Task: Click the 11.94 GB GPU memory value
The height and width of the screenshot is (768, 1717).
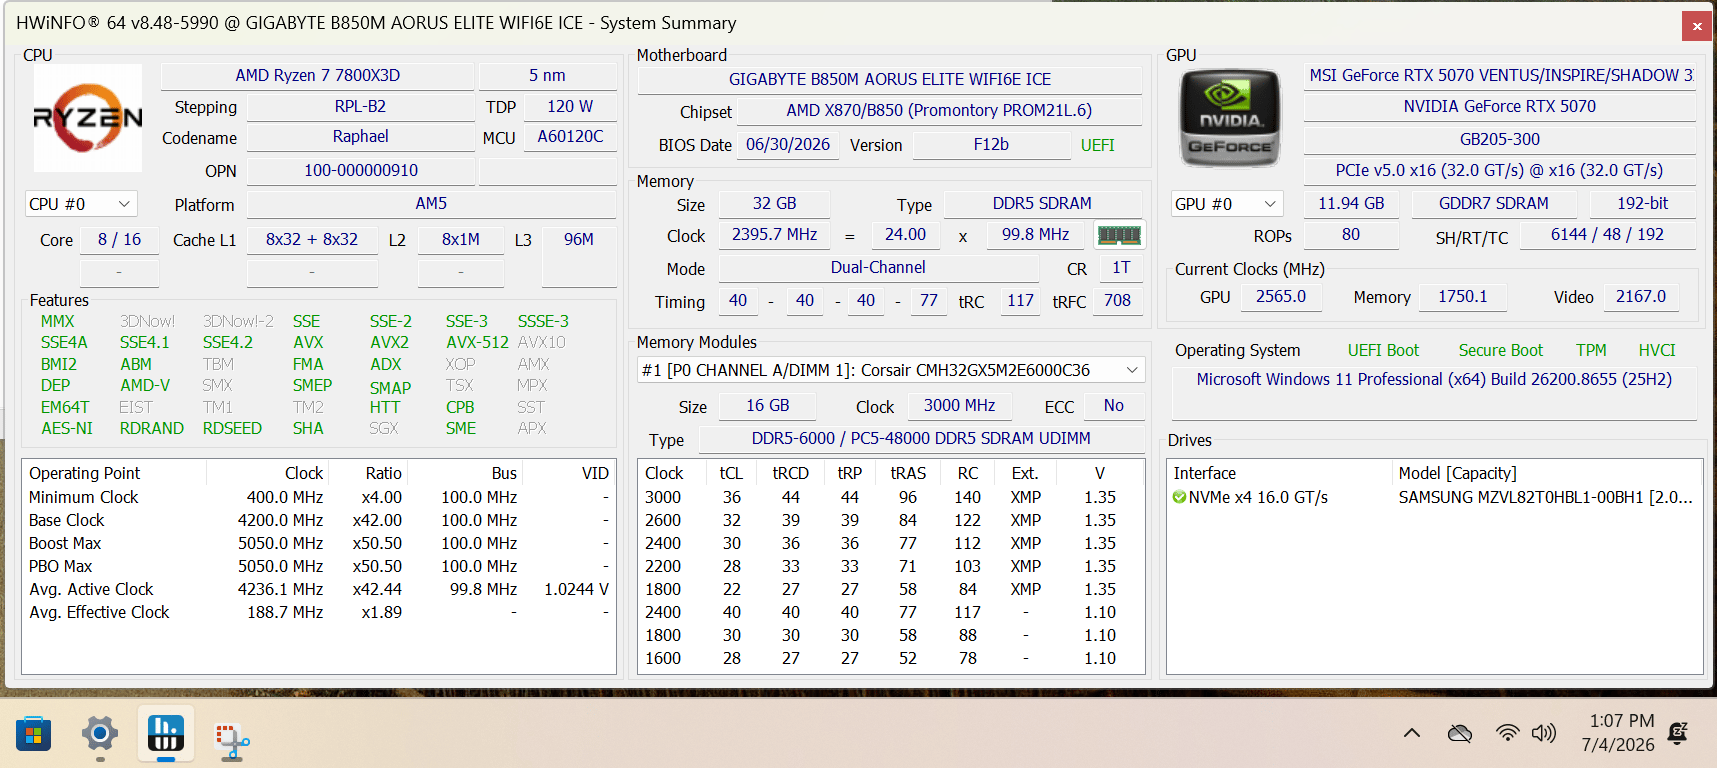Action: [1351, 204]
